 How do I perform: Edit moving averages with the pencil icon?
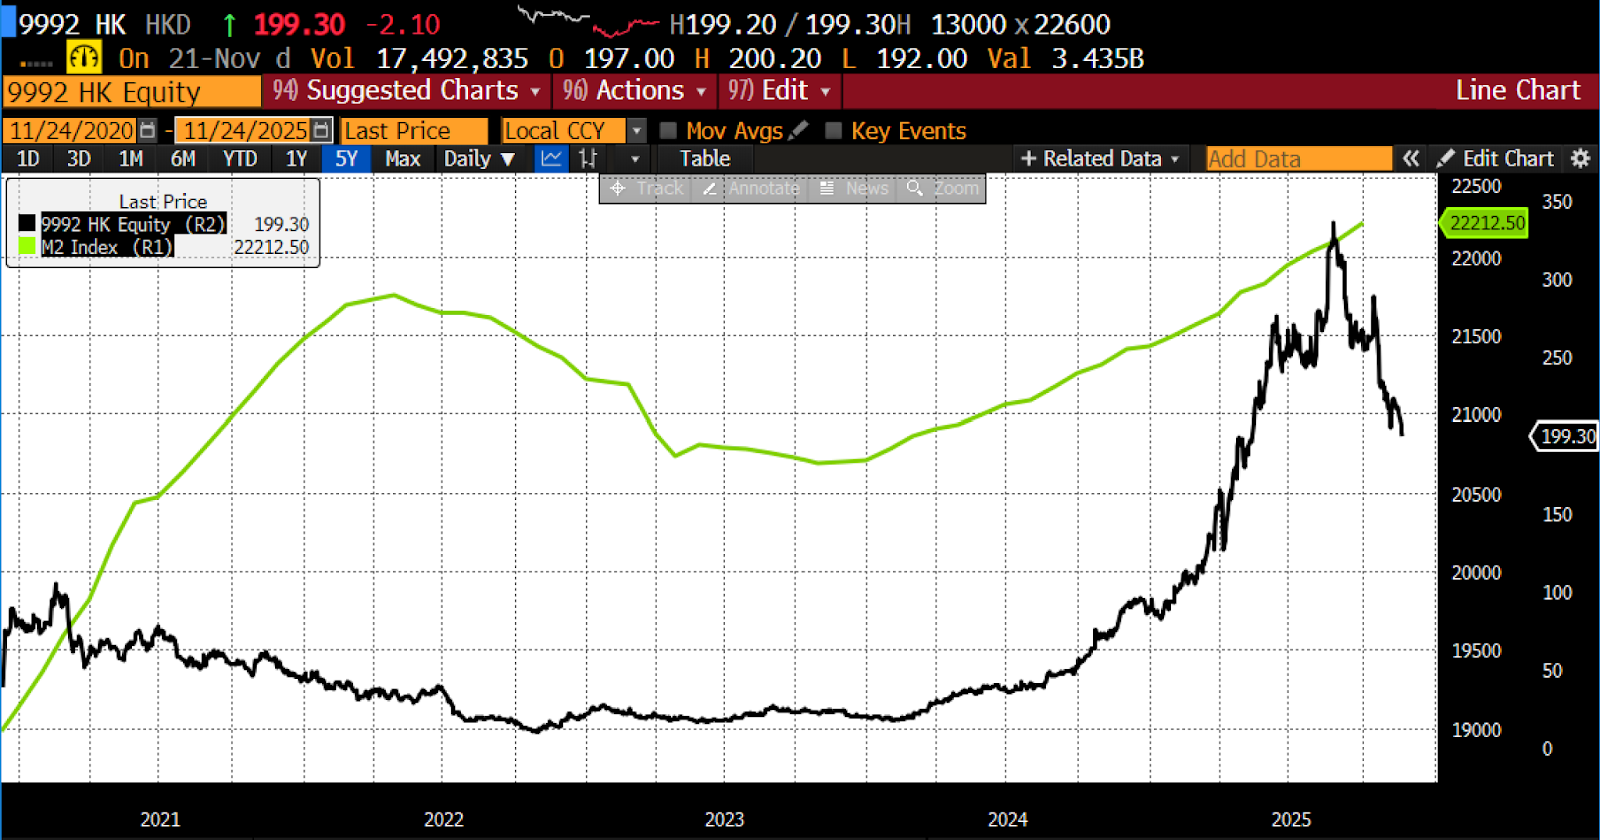(798, 131)
